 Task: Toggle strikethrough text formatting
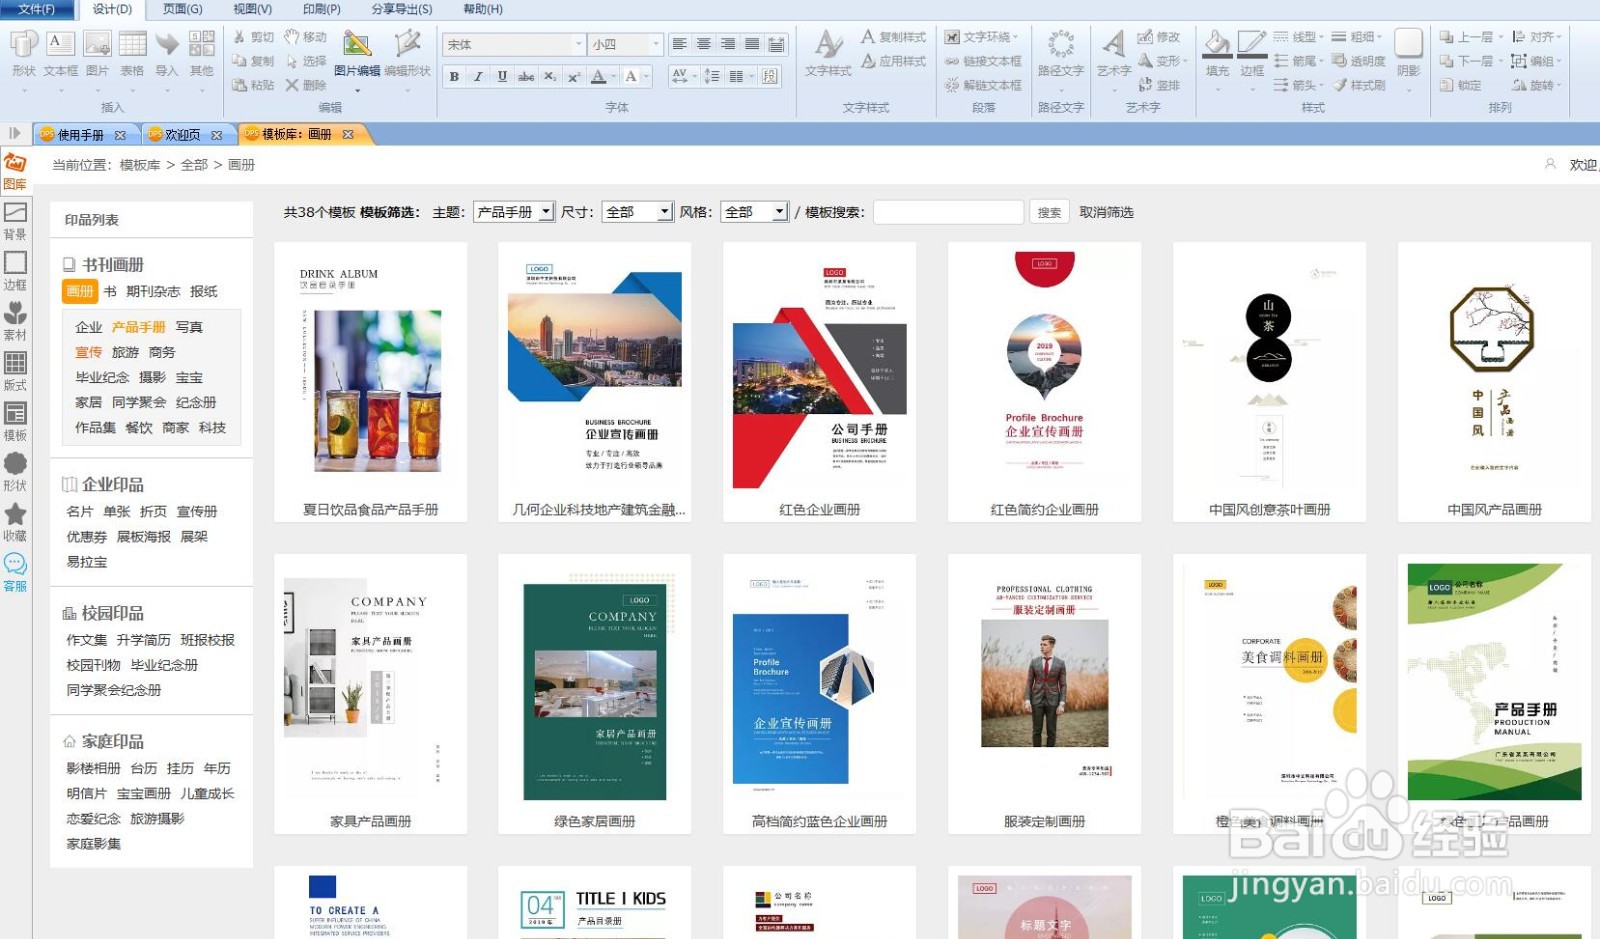coord(526,76)
